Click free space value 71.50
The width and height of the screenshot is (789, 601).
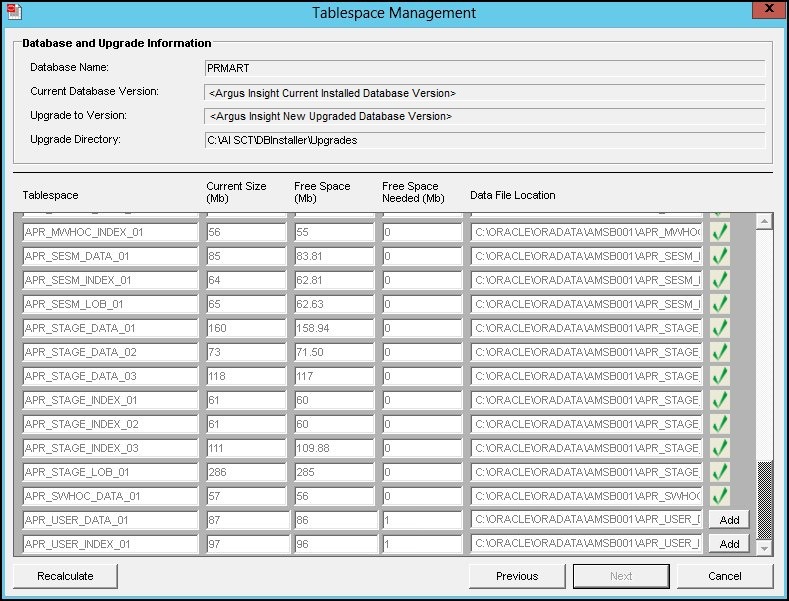pyautogui.click(x=335, y=352)
